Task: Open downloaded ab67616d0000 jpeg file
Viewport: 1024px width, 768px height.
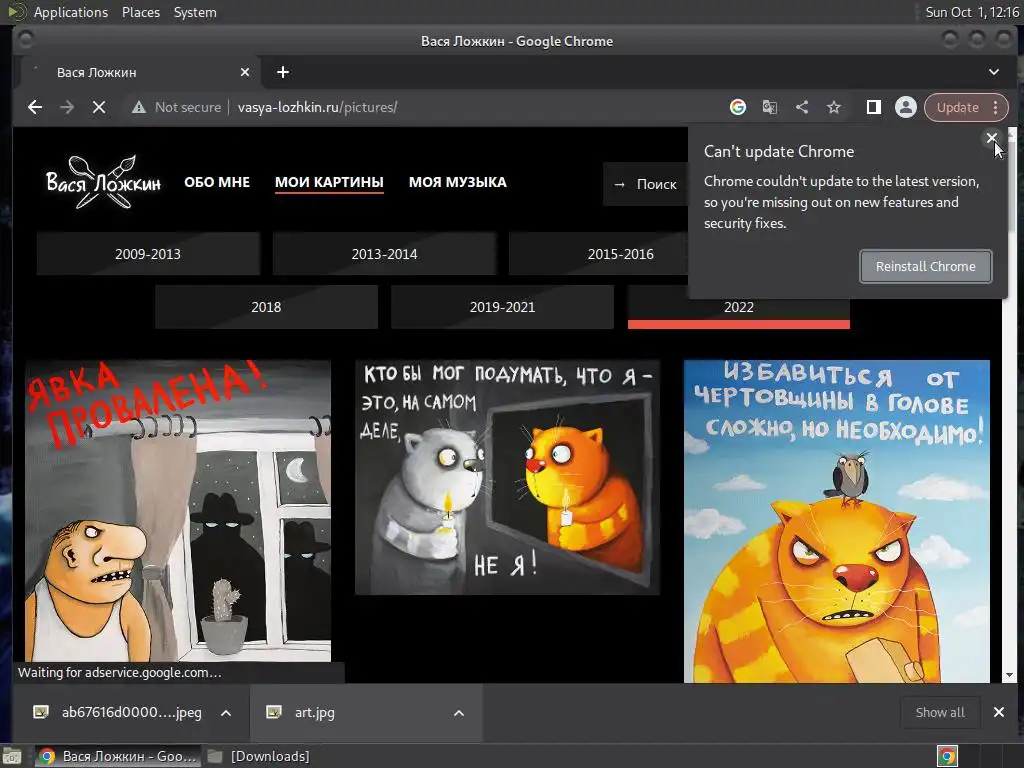Action: click(119, 712)
